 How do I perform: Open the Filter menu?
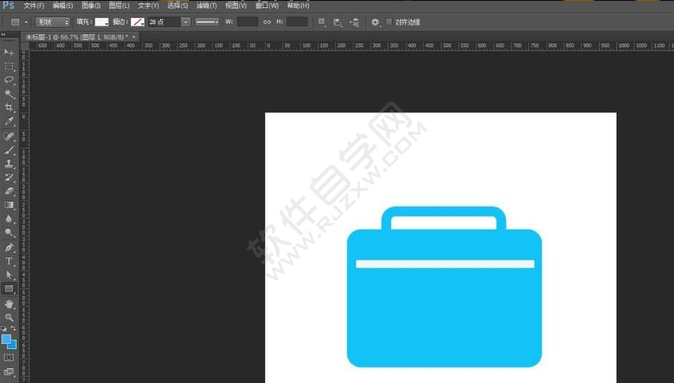207,6
